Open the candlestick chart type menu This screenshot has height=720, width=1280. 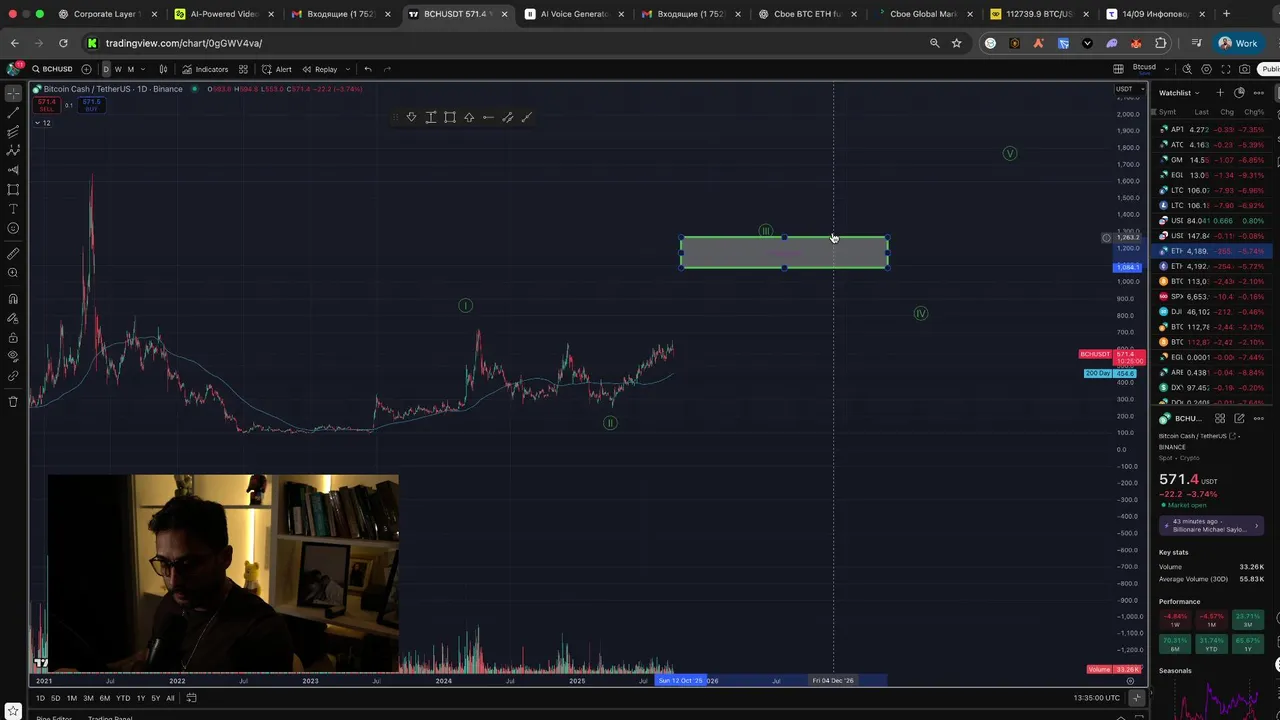point(163,69)
